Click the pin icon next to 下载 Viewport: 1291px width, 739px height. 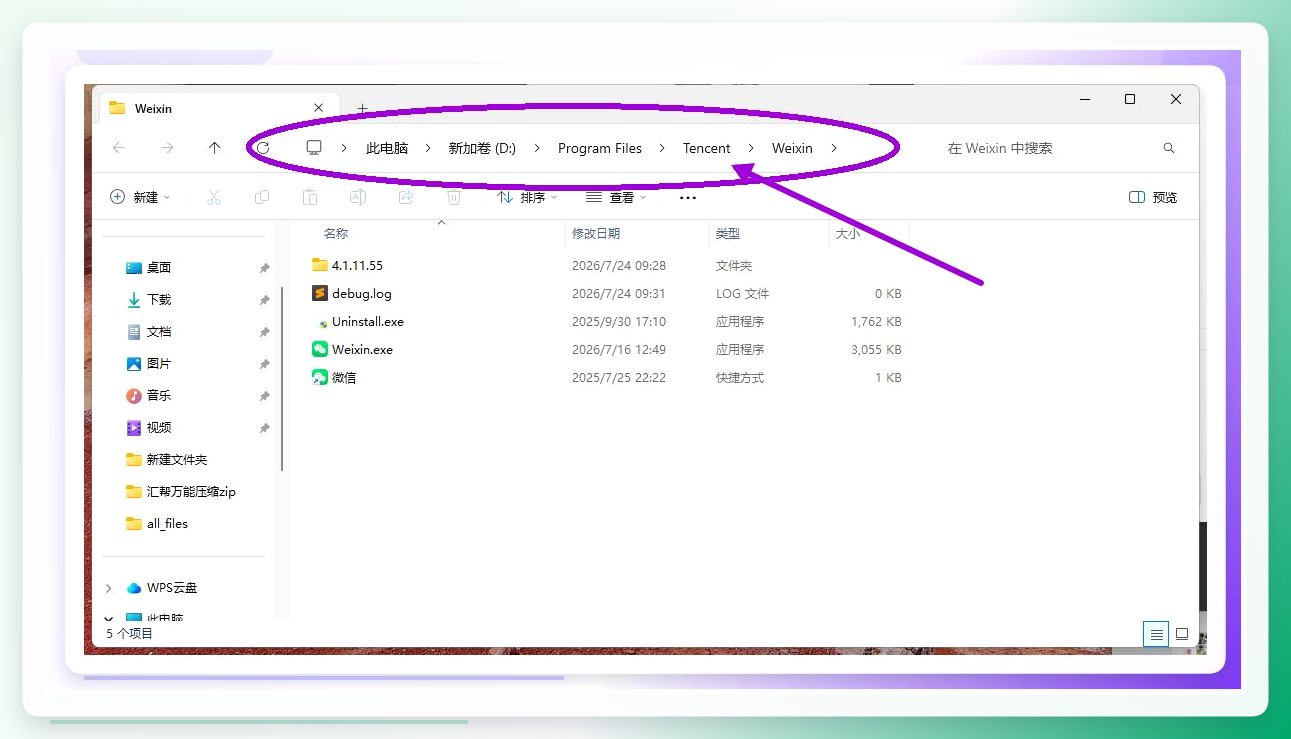point(264,300)
